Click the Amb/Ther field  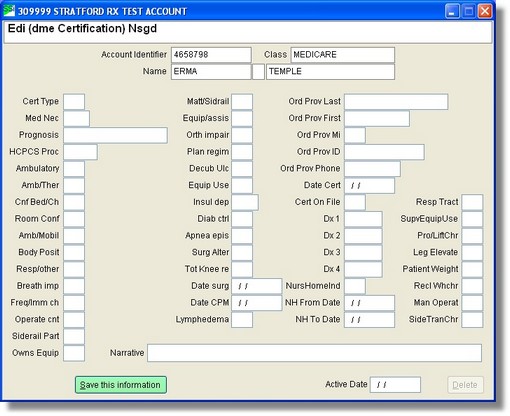point(74,185)
